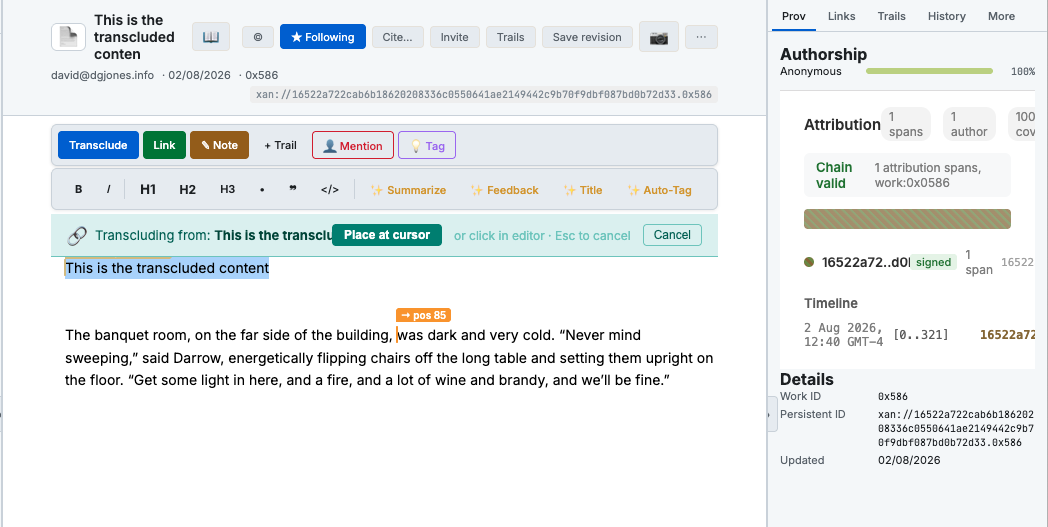
Task: Click the blue Transclude button
Action: [x=98, y=145]
